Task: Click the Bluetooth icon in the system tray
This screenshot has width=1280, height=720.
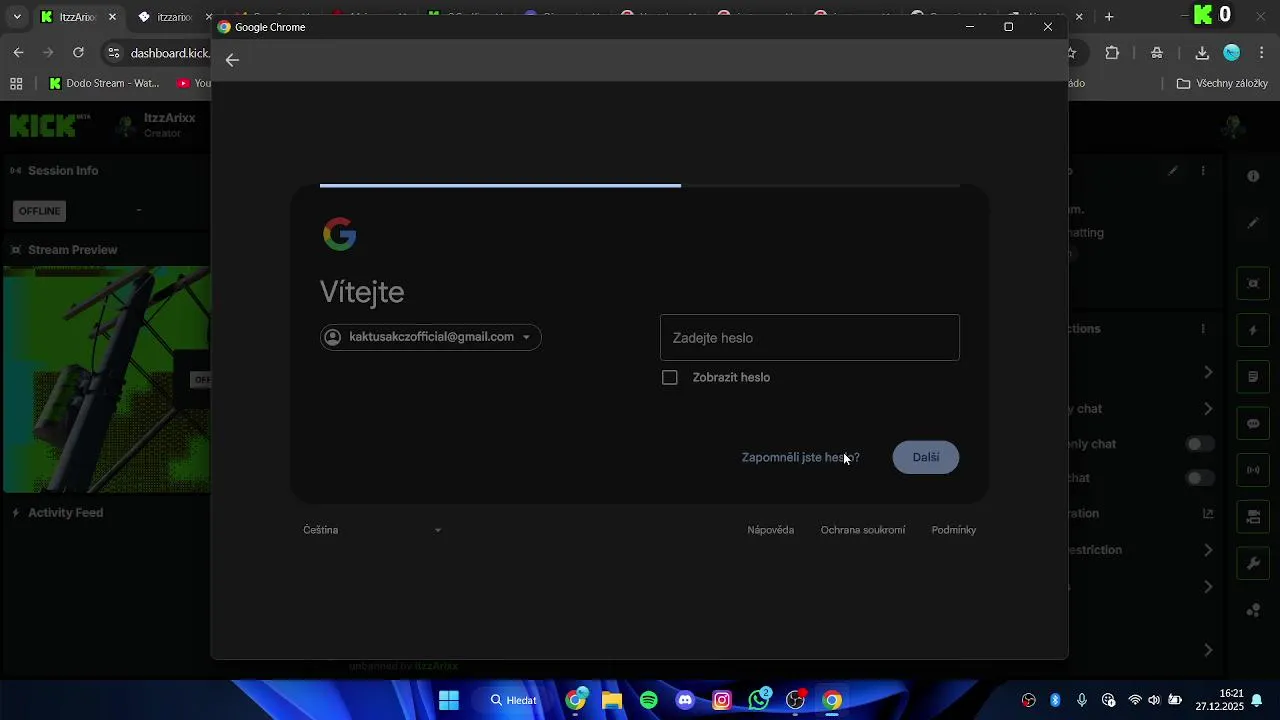Action: coord(1055,700)
